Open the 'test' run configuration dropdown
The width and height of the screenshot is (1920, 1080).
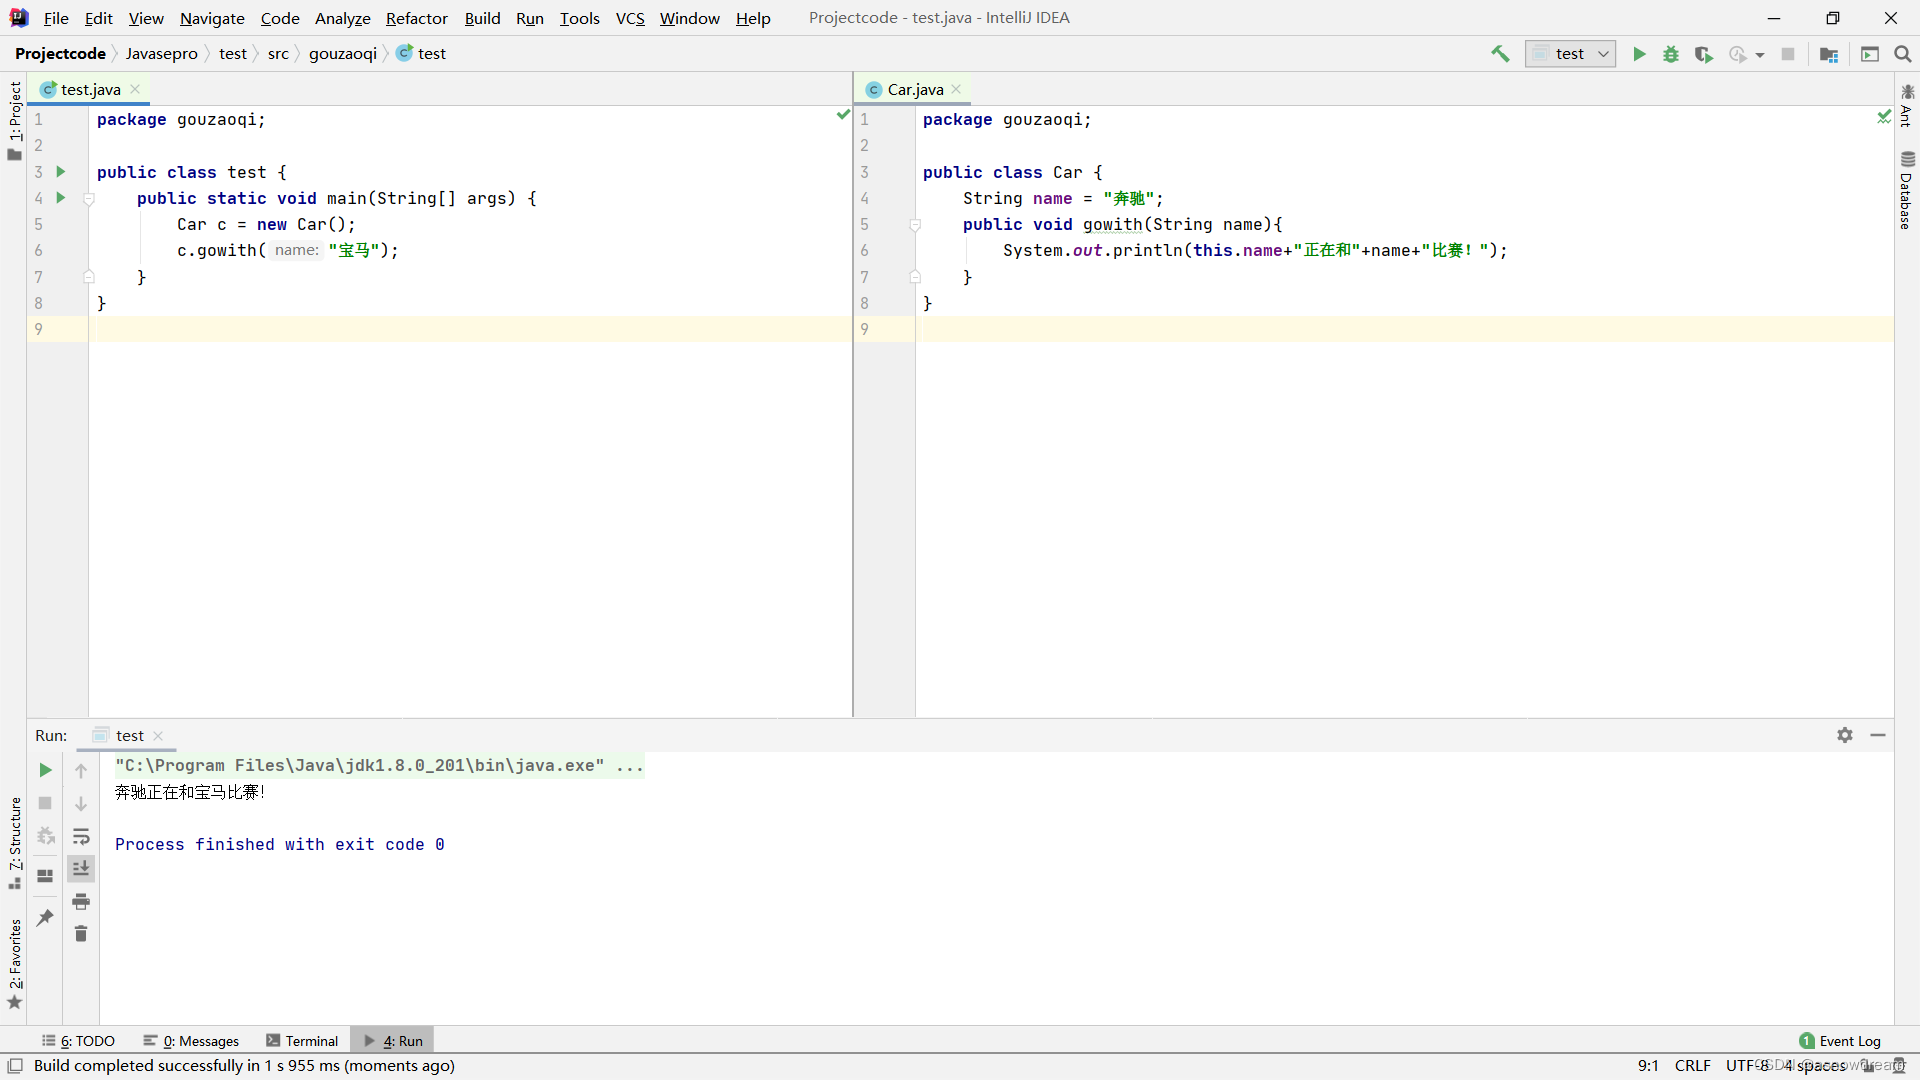click(1570, 54)
